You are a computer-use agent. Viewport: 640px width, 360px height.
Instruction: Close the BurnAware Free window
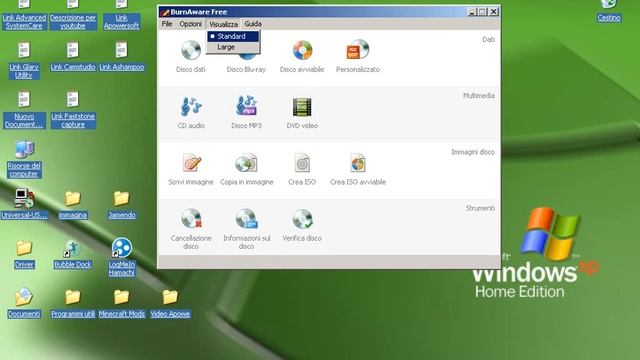click(x=493, y=12)
